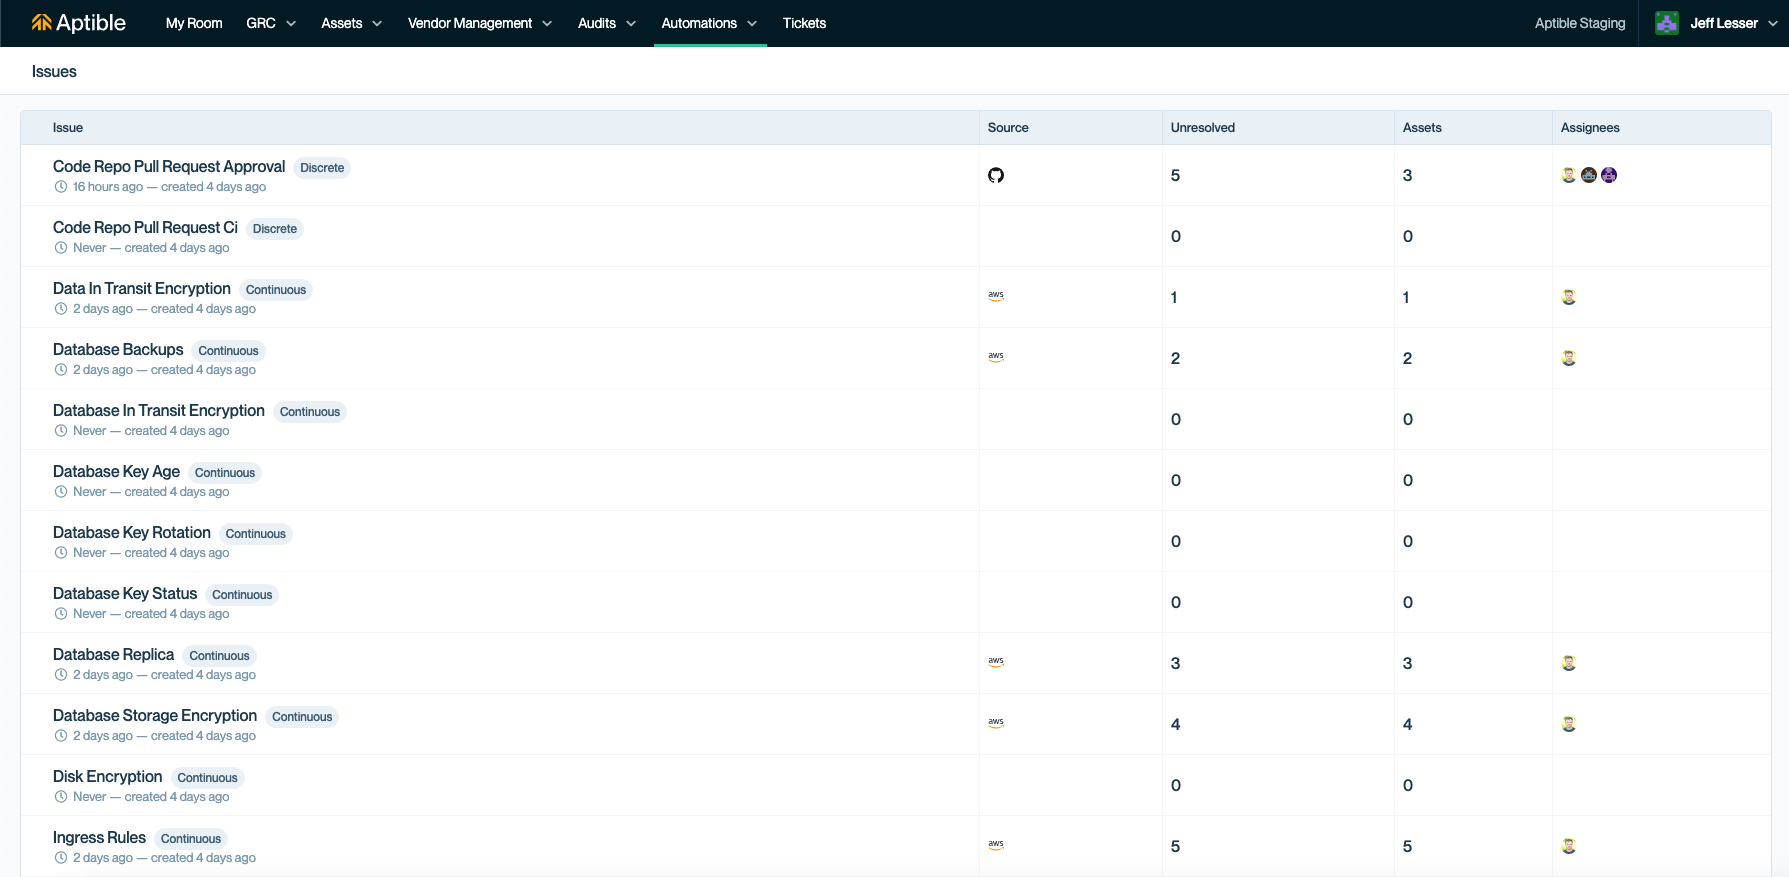Image resolution: width=1789 pixels, height=877 pixels.
Task: Expand the Assets menu chevron
Action: click(377, 24)
